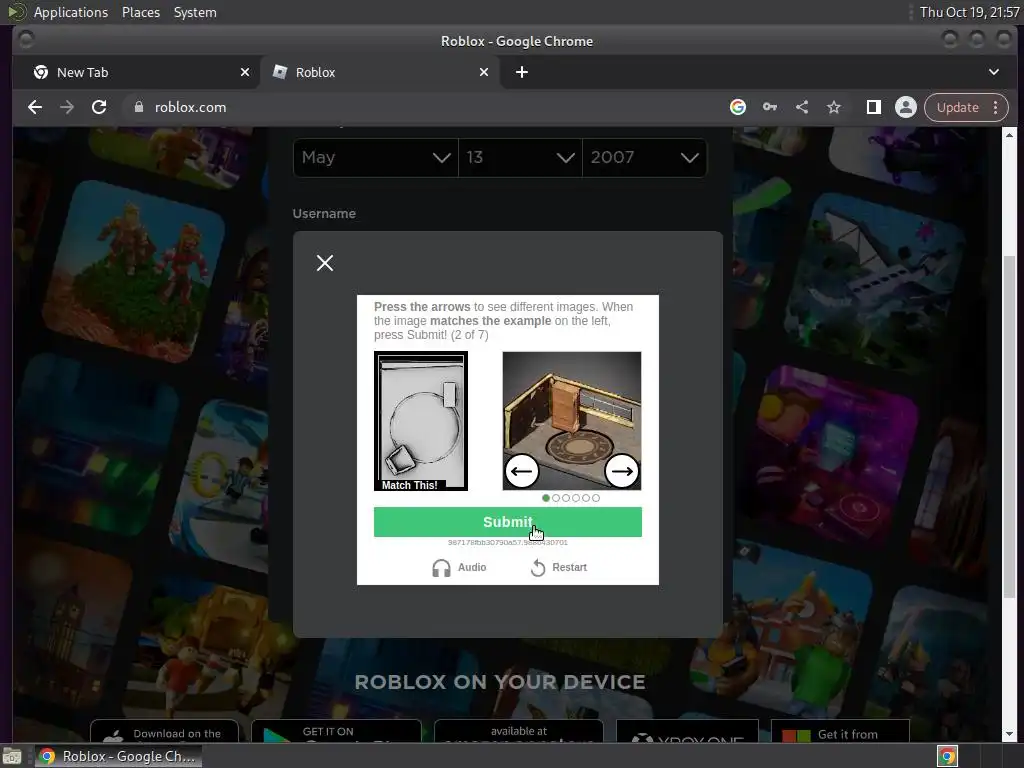Open the birthday month dropdown showing May
Screen dimensions: 1024x768
[376, 157]
